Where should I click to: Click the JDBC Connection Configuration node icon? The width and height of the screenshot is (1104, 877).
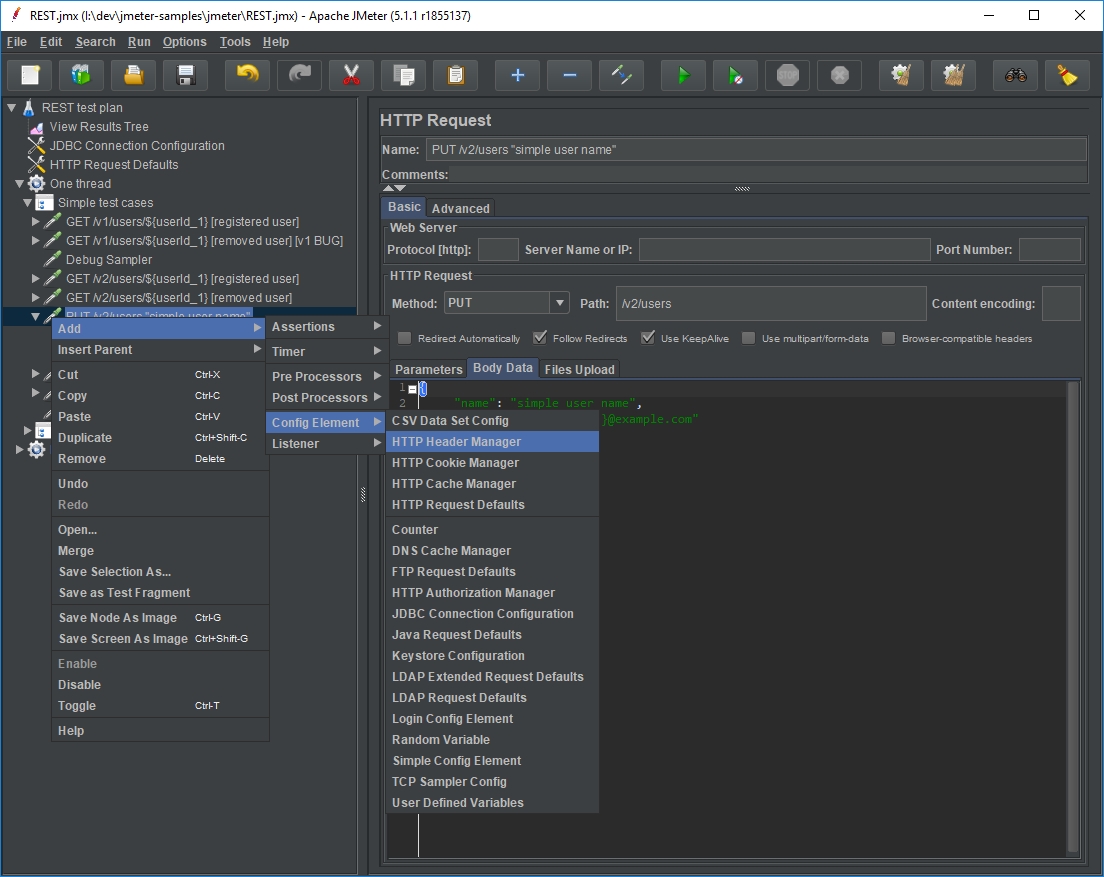tap(37, 146)
